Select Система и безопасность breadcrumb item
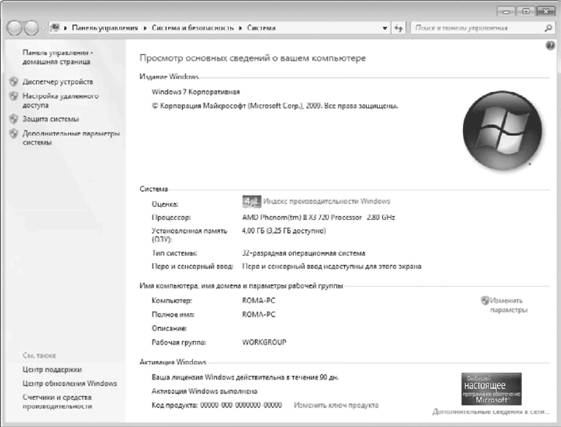The image size is (561, 427). point(192,28)
